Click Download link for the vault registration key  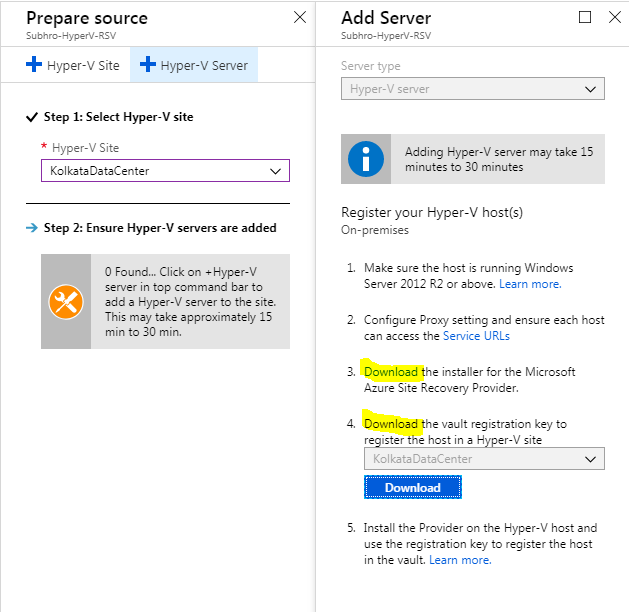point(391,424)
